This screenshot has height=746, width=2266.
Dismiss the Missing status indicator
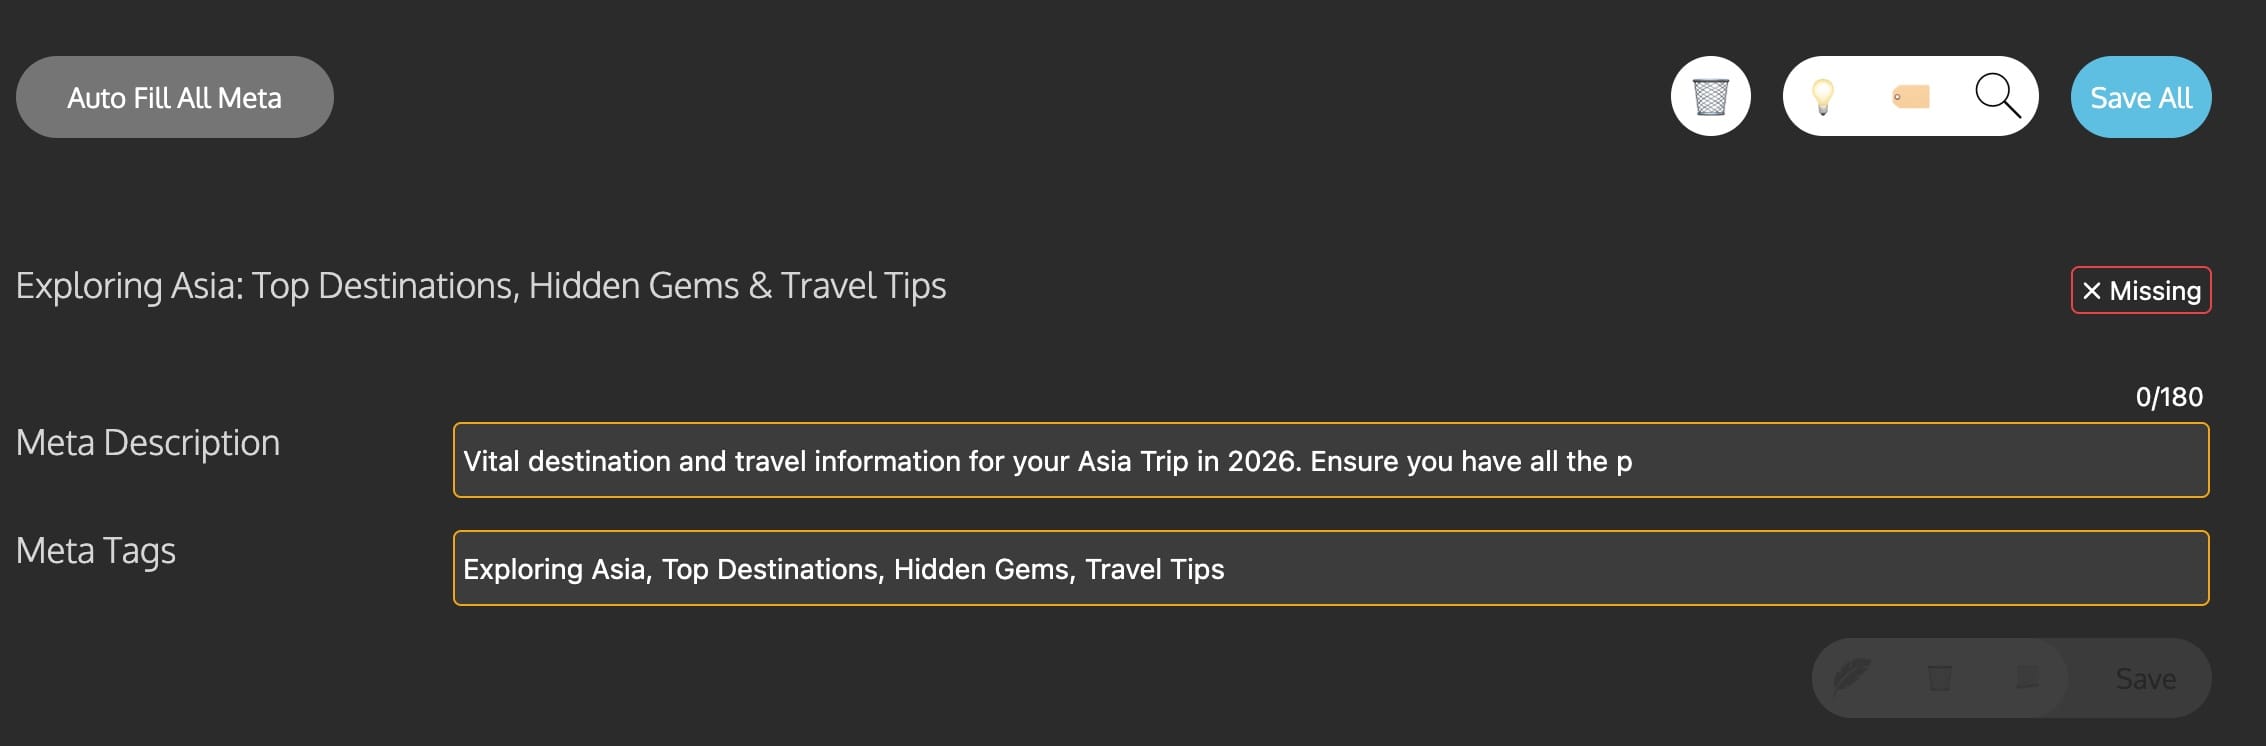coord(2140,291)
